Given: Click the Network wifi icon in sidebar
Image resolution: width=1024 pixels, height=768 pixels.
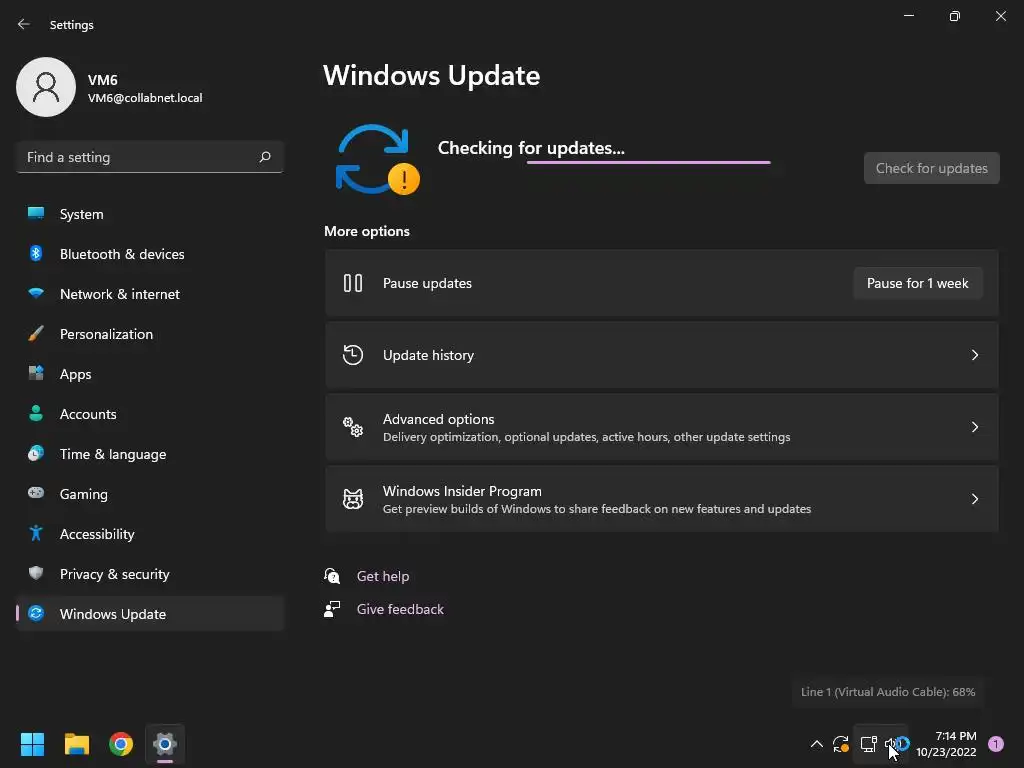Looking at the screenshot, I should (36, 293).
